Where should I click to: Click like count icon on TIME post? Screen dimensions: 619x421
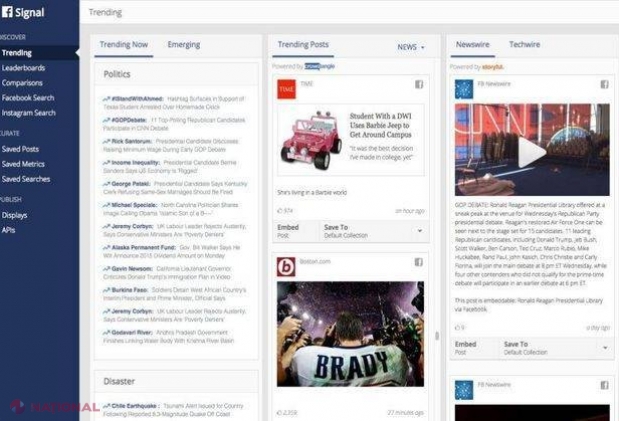[280, 210]
